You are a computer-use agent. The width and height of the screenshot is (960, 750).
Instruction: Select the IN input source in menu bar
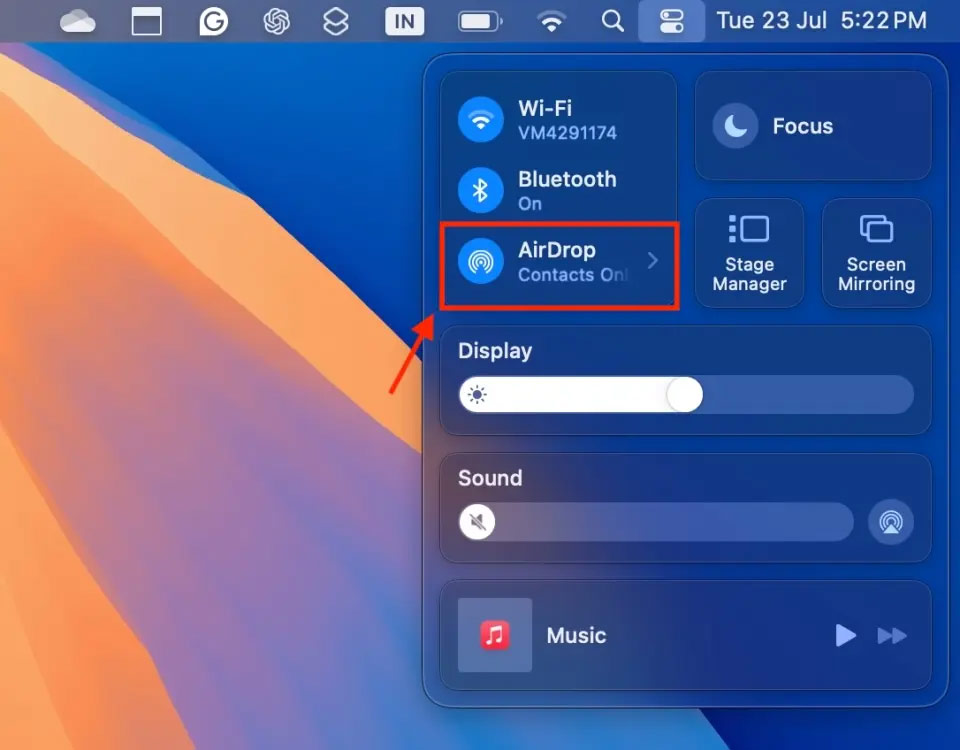(406, 20)
